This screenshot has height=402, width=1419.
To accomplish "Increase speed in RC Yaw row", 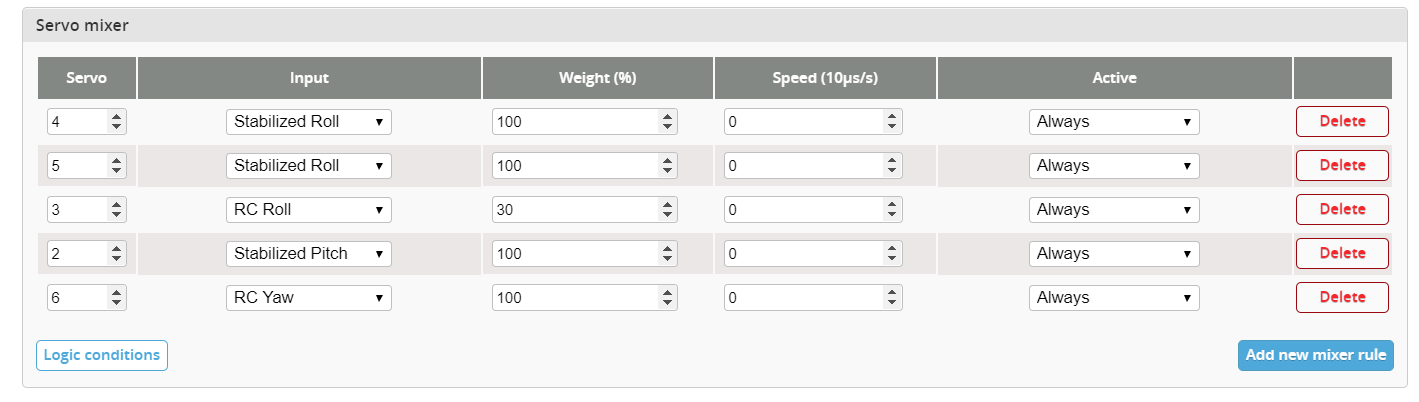I will tap(892, 293).
